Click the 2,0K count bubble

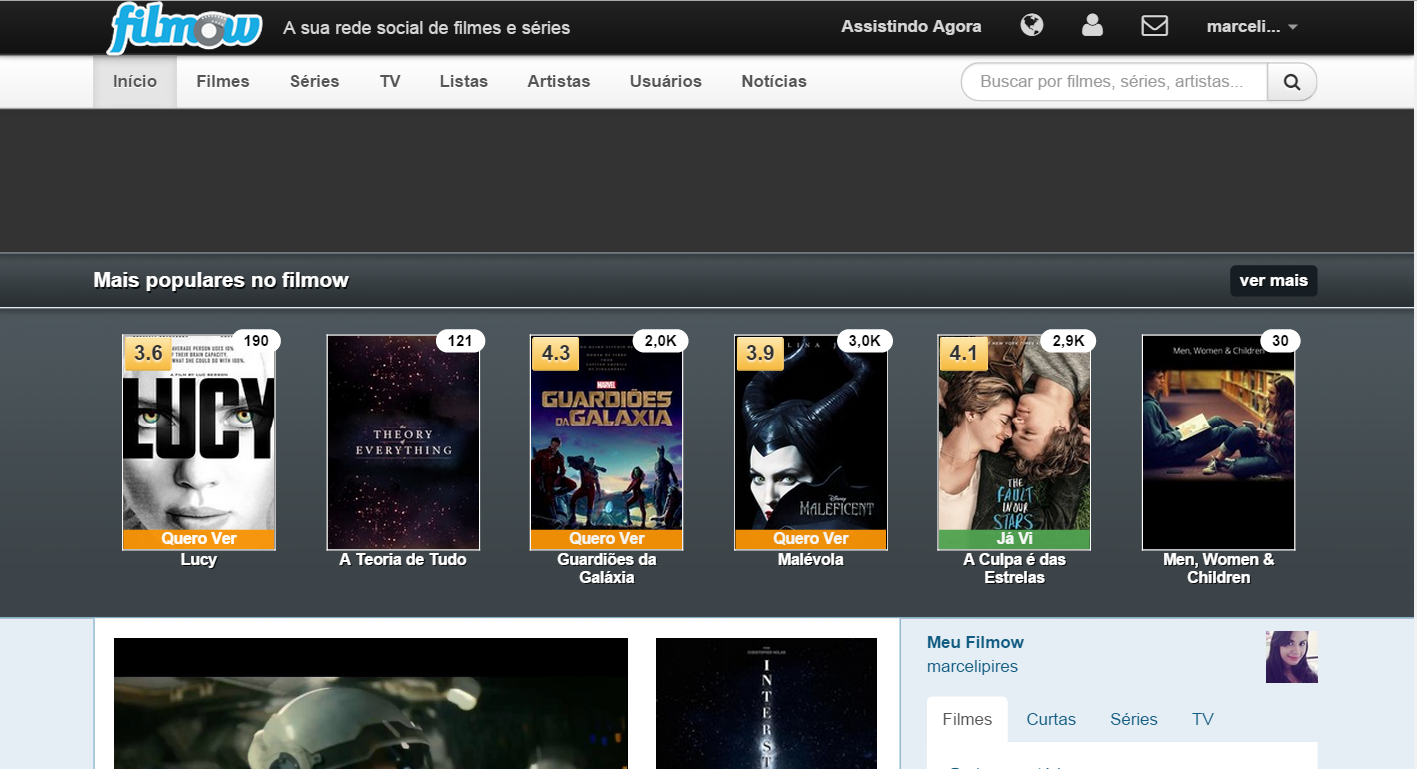tap(660, 341)
